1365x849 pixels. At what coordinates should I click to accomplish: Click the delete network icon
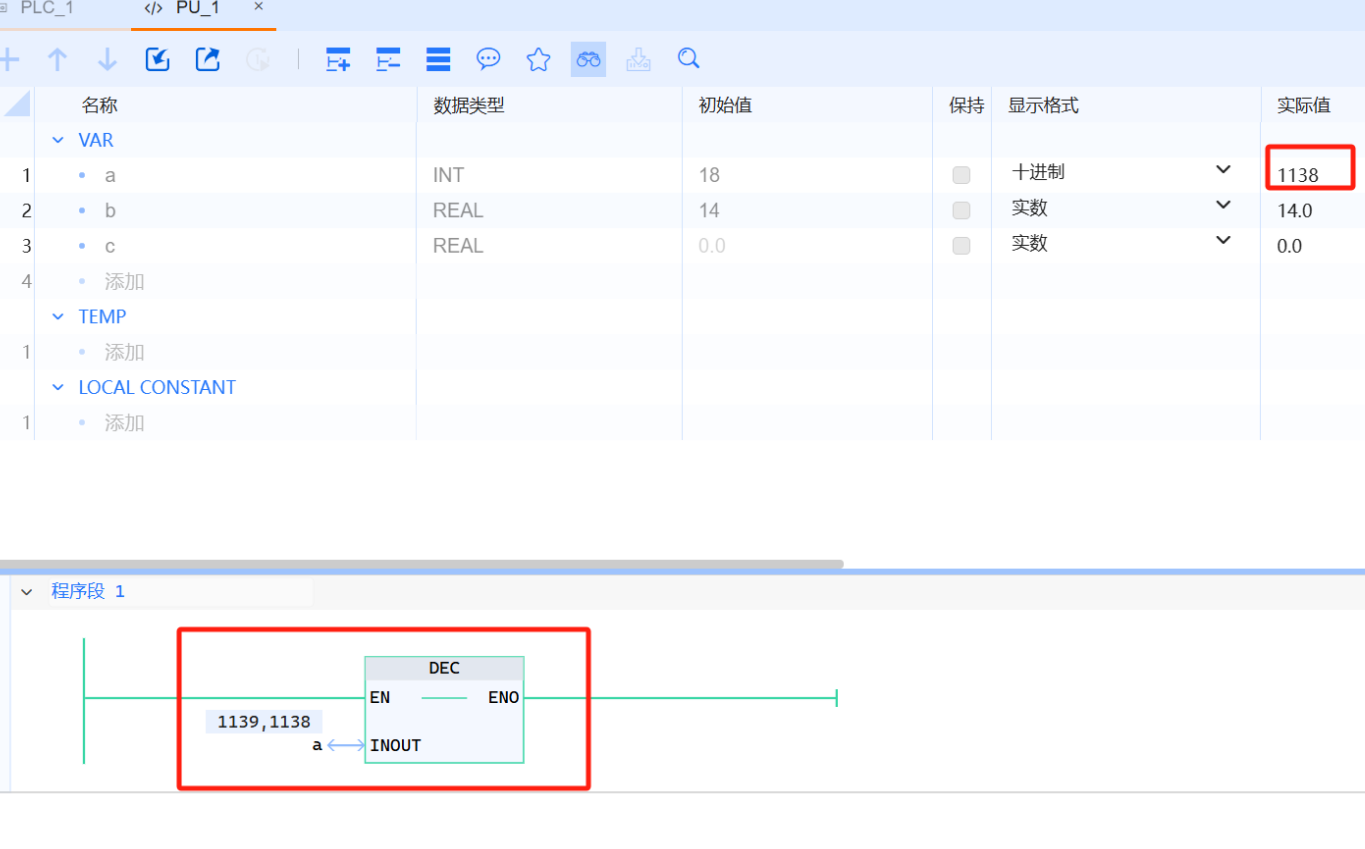(x=388, y=60)
